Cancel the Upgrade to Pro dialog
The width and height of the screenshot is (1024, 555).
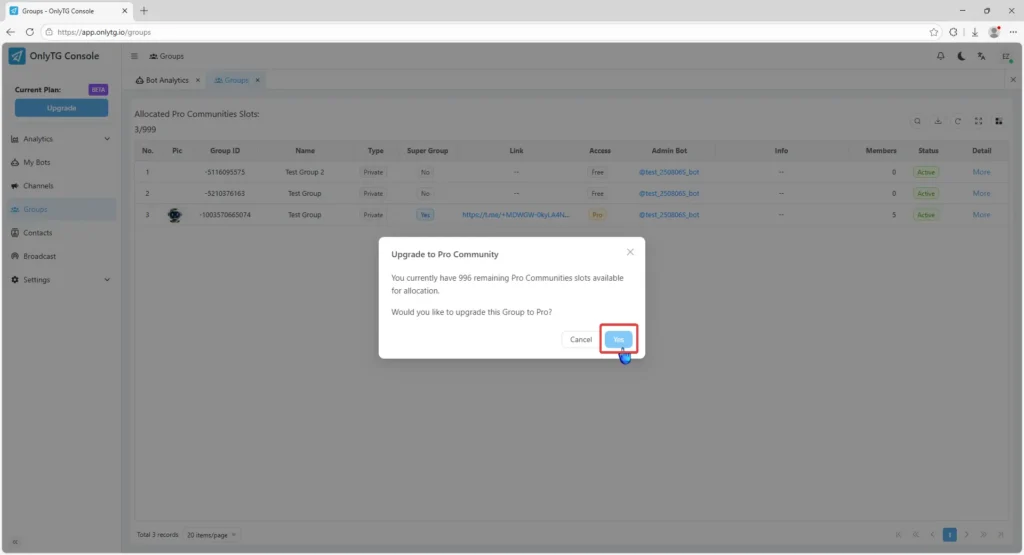[x=581, y=339]
